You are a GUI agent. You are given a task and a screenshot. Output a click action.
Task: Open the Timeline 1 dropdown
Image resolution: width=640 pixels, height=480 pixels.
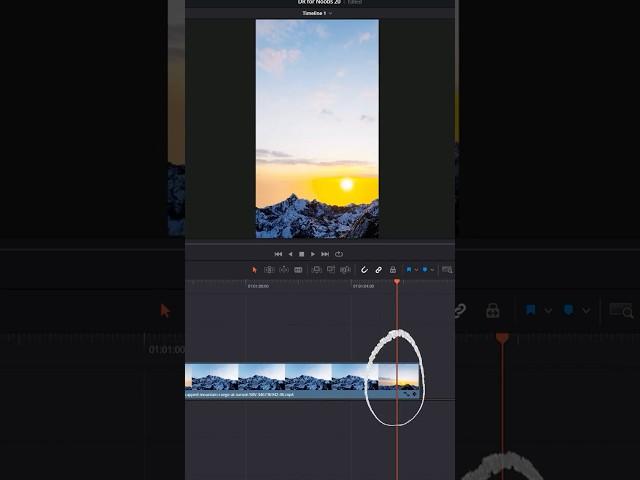click(317, 13)
